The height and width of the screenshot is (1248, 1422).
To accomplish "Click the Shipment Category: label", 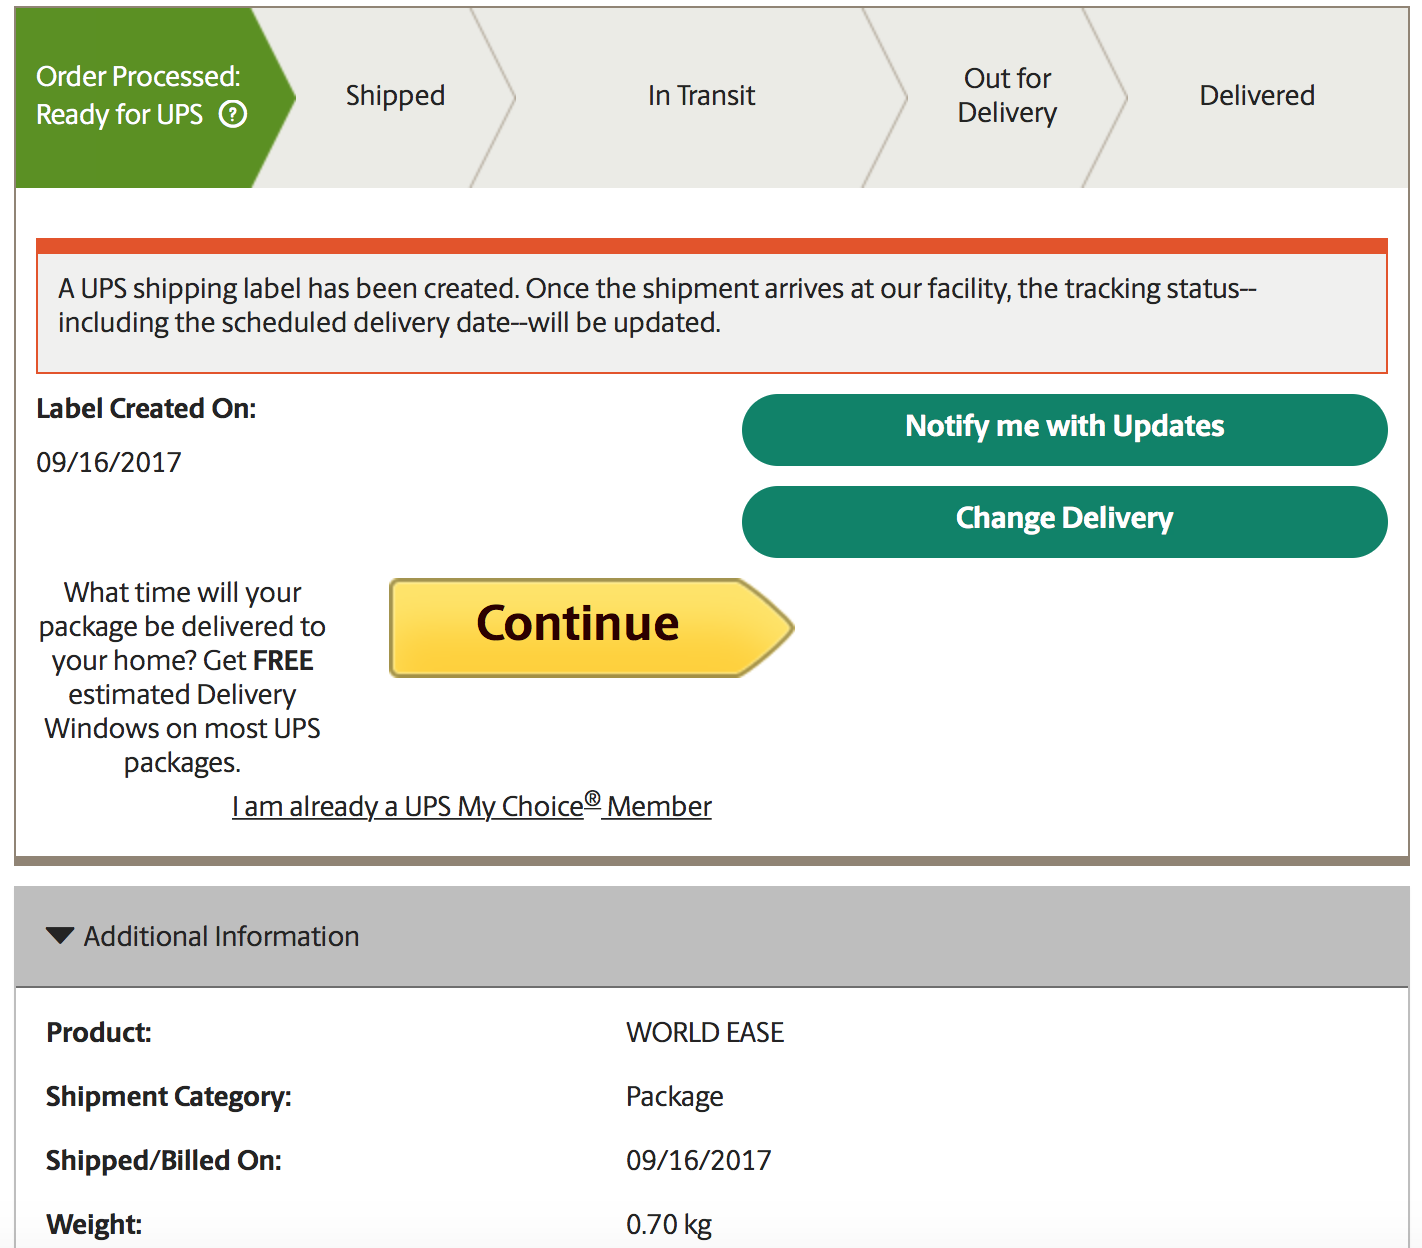I will (169, 1097).
